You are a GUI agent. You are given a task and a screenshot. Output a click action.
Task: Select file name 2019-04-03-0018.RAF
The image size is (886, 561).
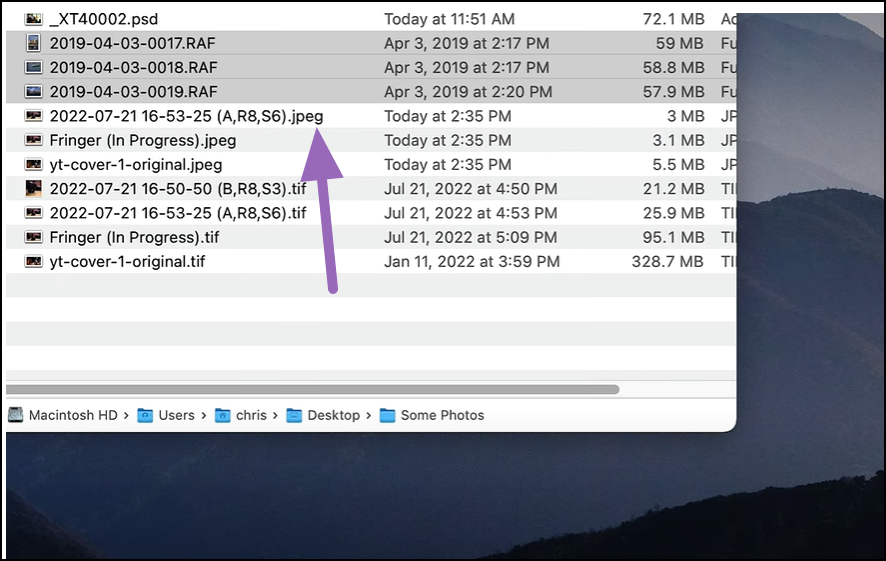133,68
